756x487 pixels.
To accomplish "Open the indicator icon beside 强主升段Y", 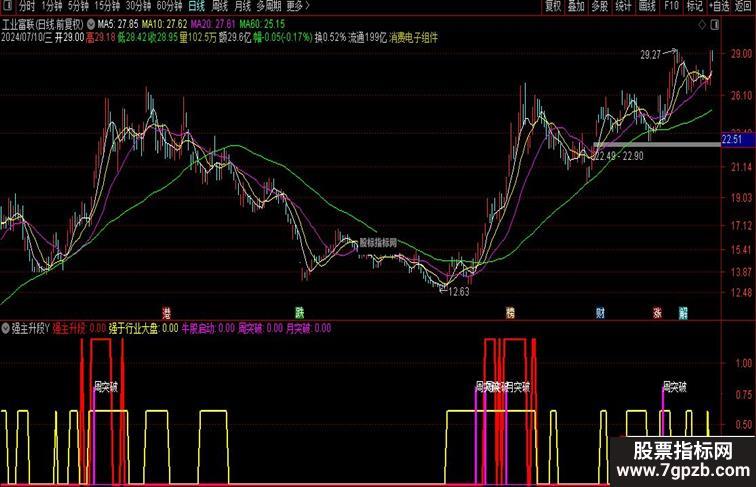I will click(5, 328).
